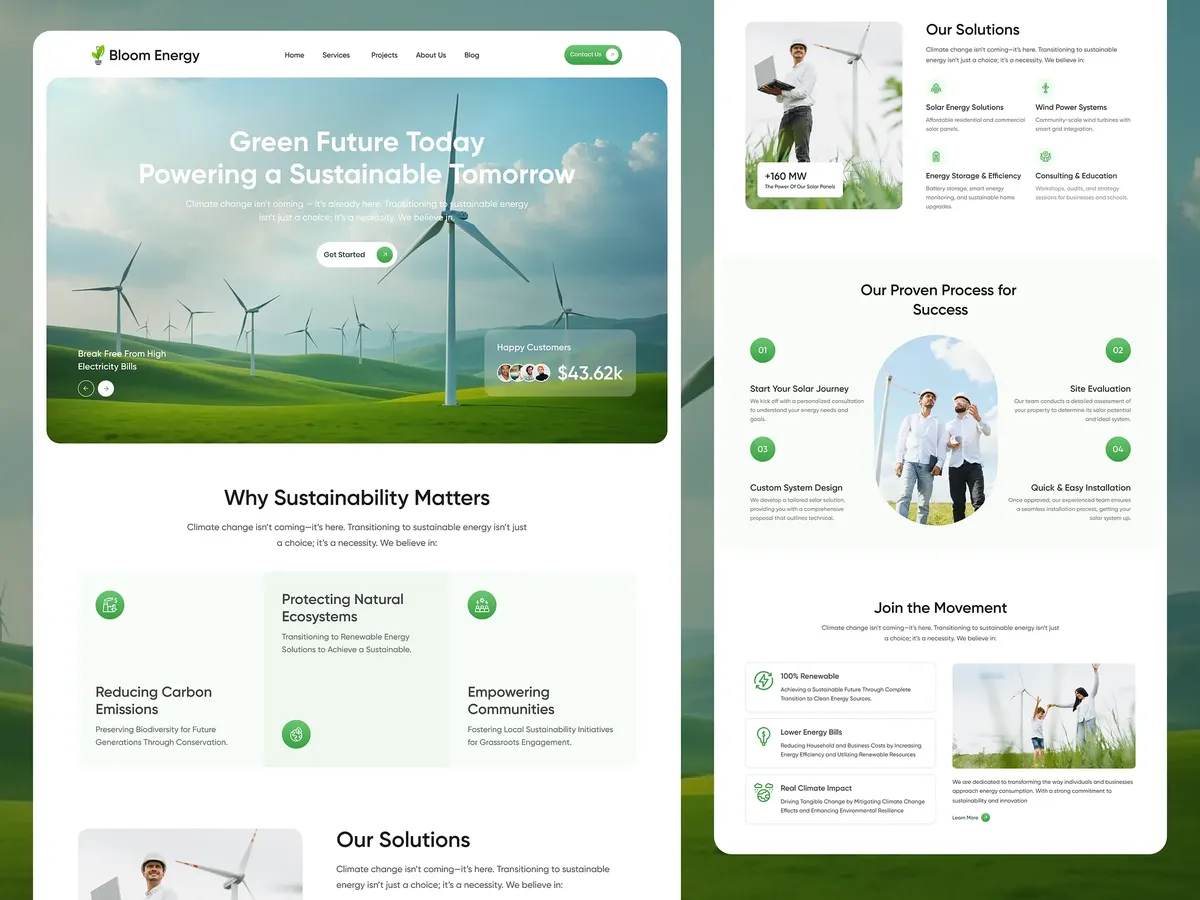Click the Contact Us button
This screenshot has height=900, width=1200.
point(593,54)
